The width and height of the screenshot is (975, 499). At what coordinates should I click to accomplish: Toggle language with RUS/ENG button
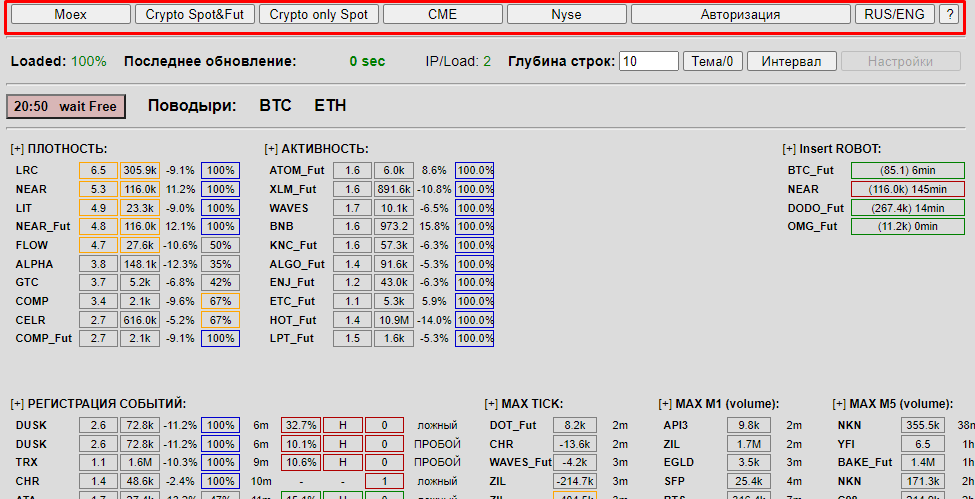[x=895, y=15]
